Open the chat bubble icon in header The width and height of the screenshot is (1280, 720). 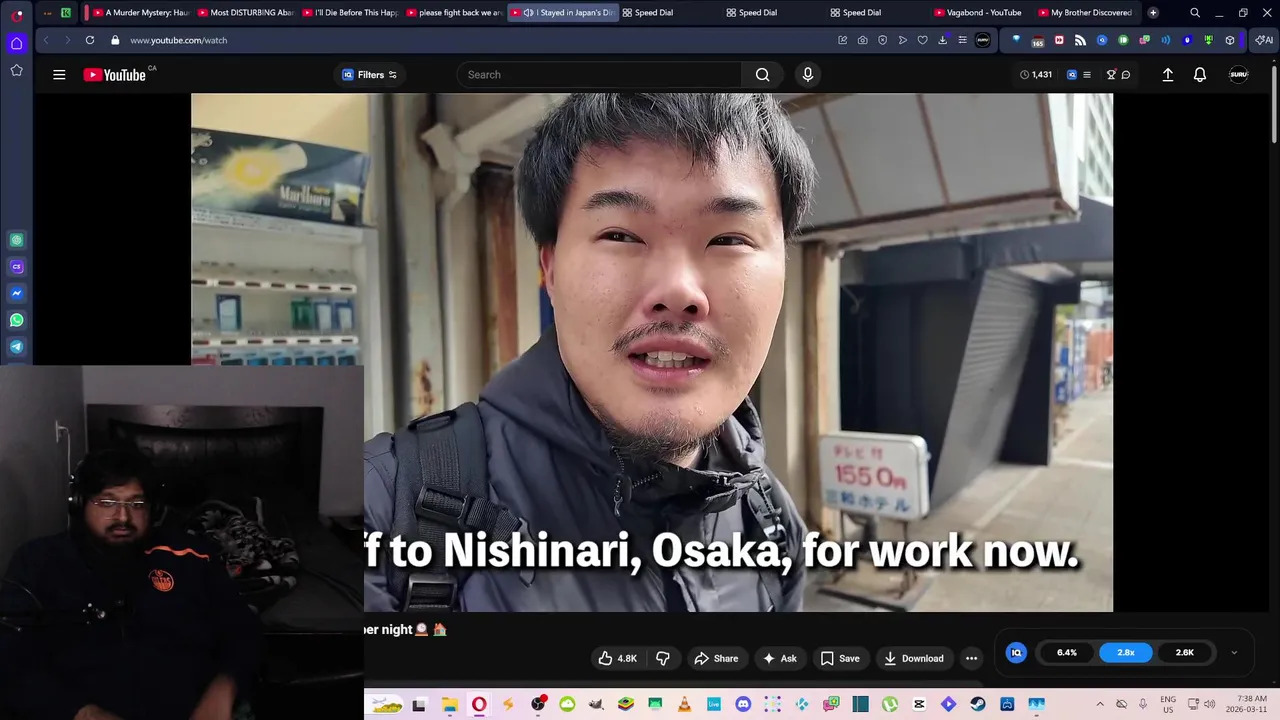point(1126,75)
